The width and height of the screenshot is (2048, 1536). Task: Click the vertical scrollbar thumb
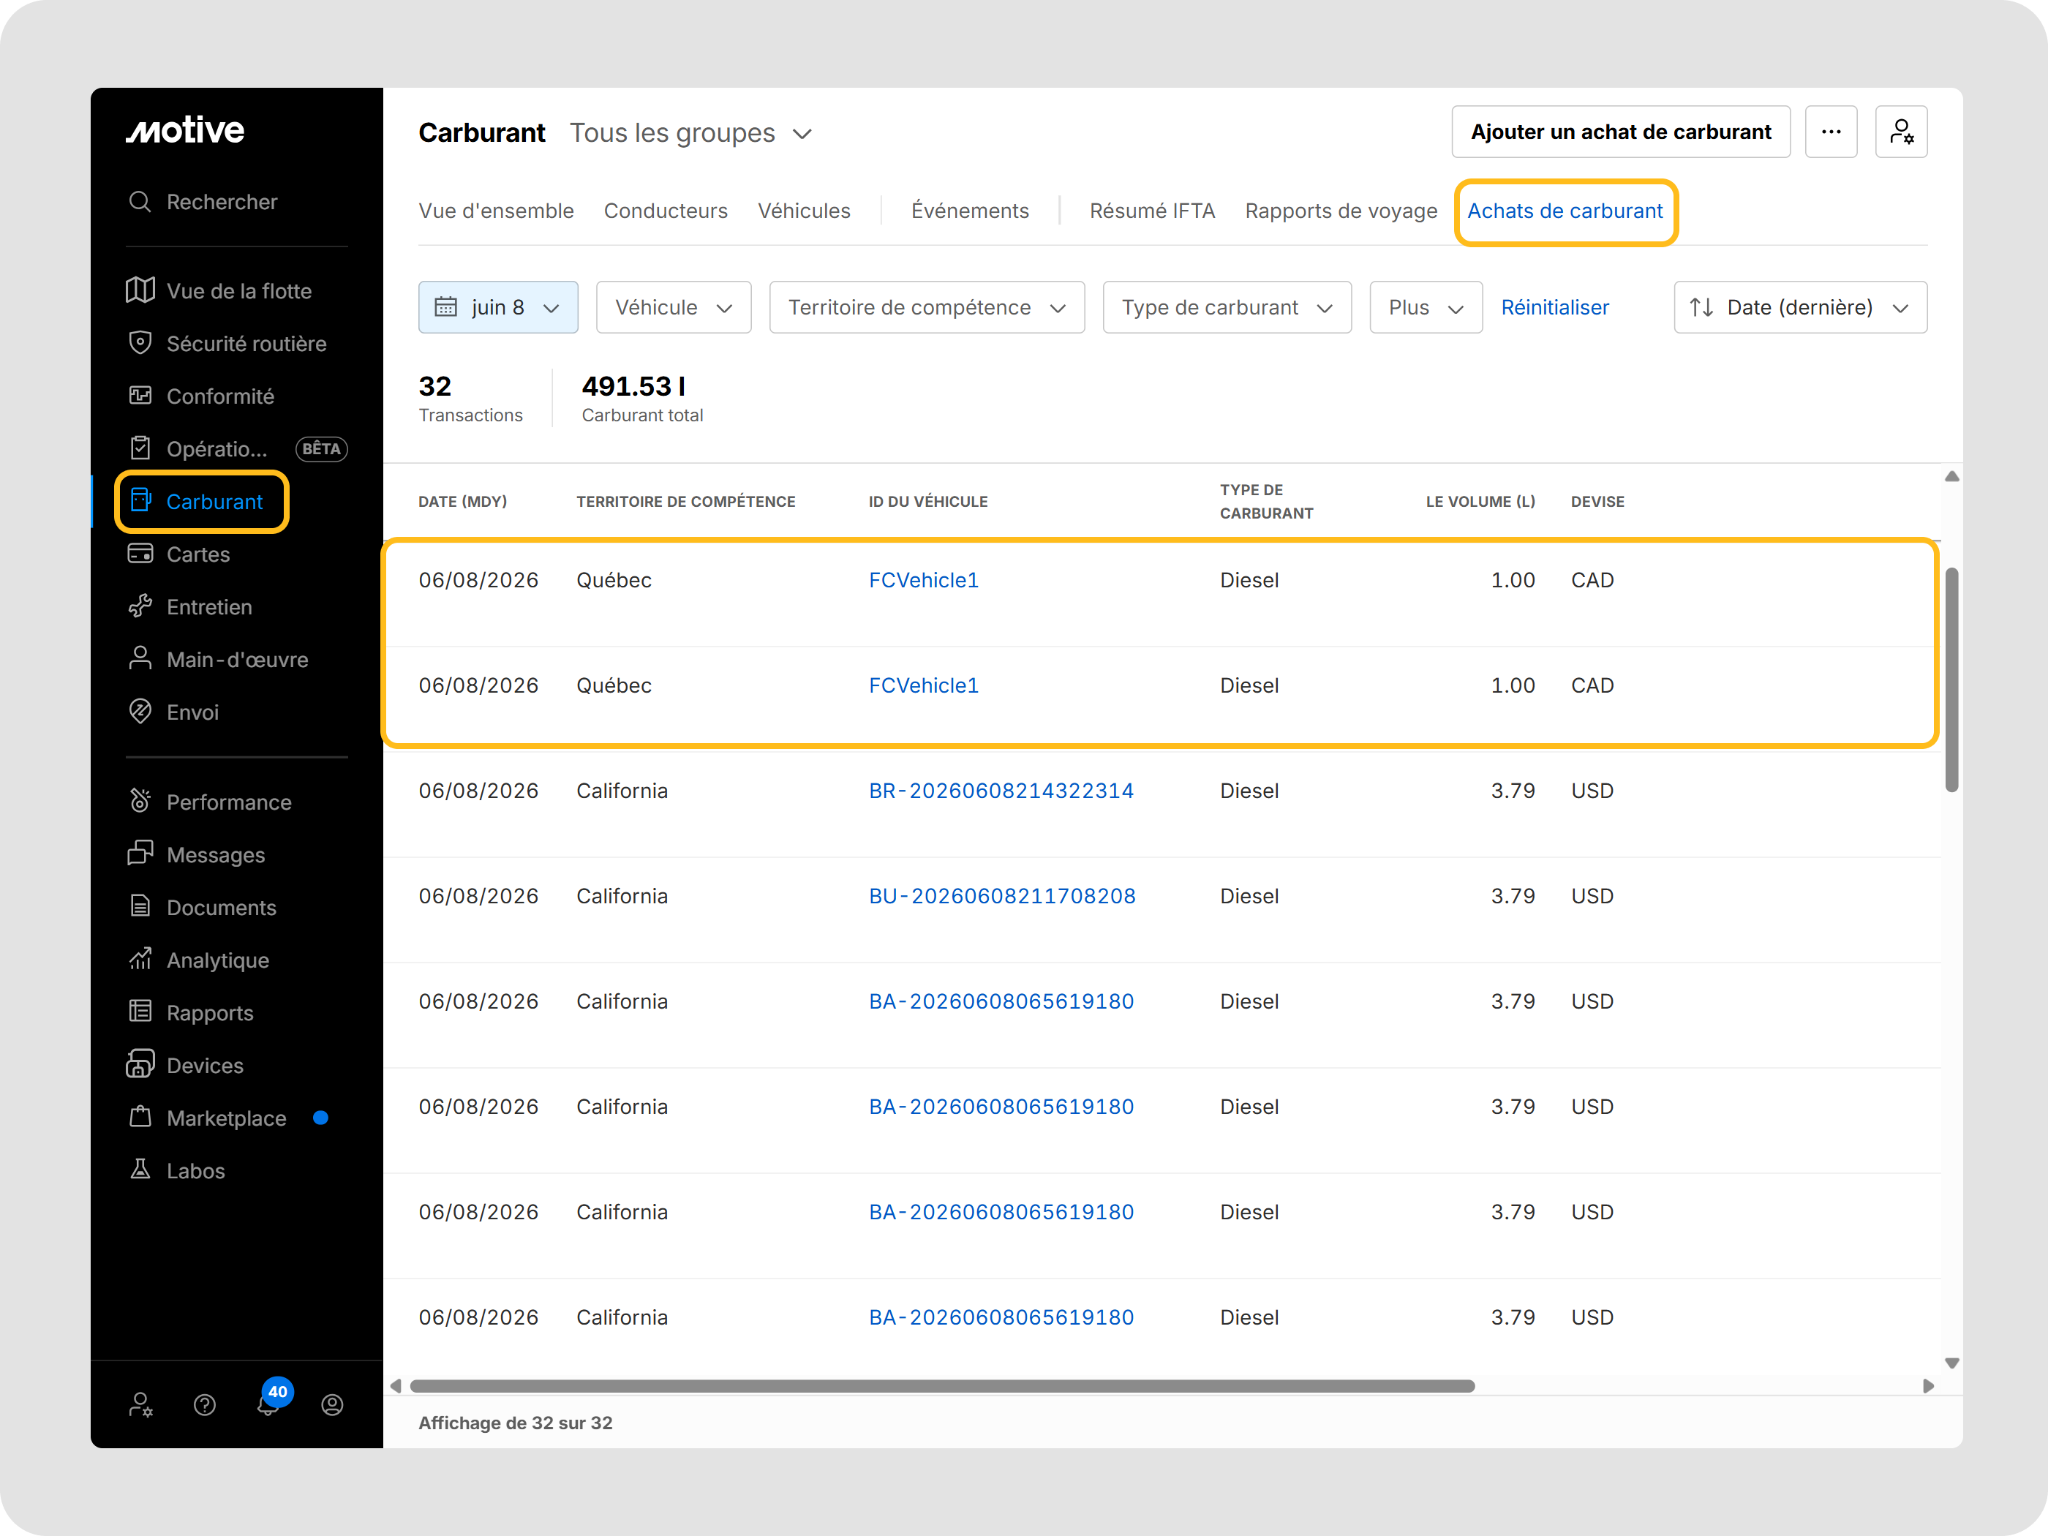1951,680
